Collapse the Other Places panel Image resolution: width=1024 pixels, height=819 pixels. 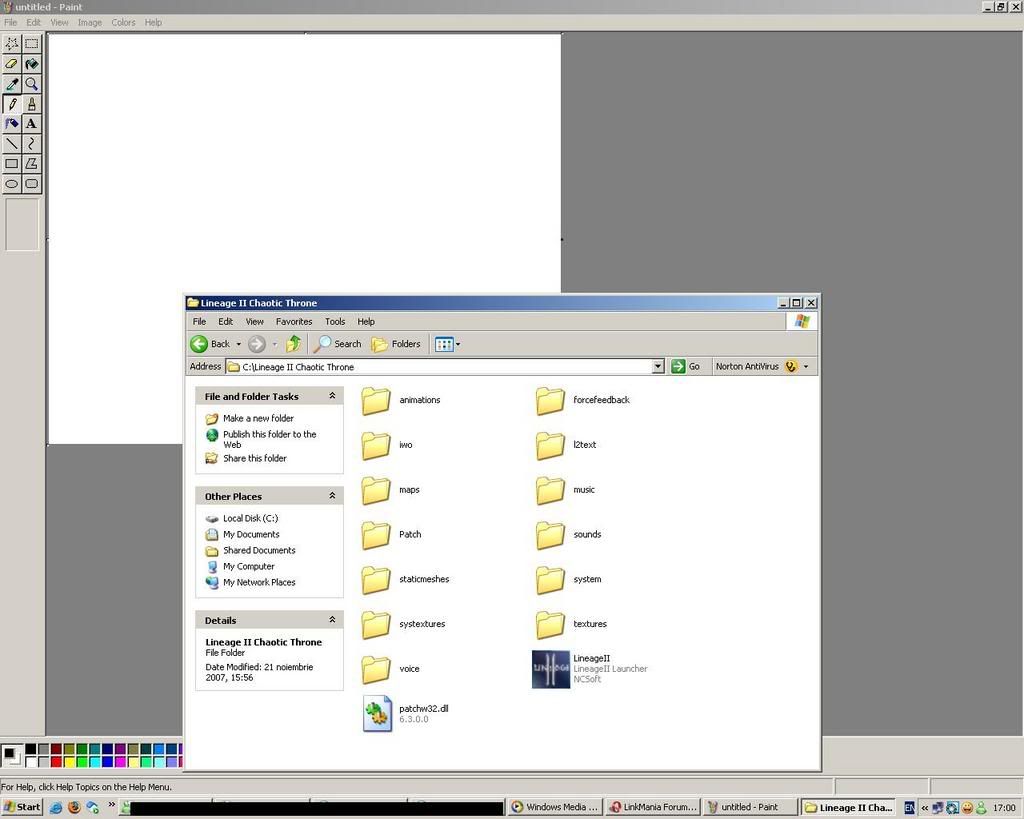(332, 496)
